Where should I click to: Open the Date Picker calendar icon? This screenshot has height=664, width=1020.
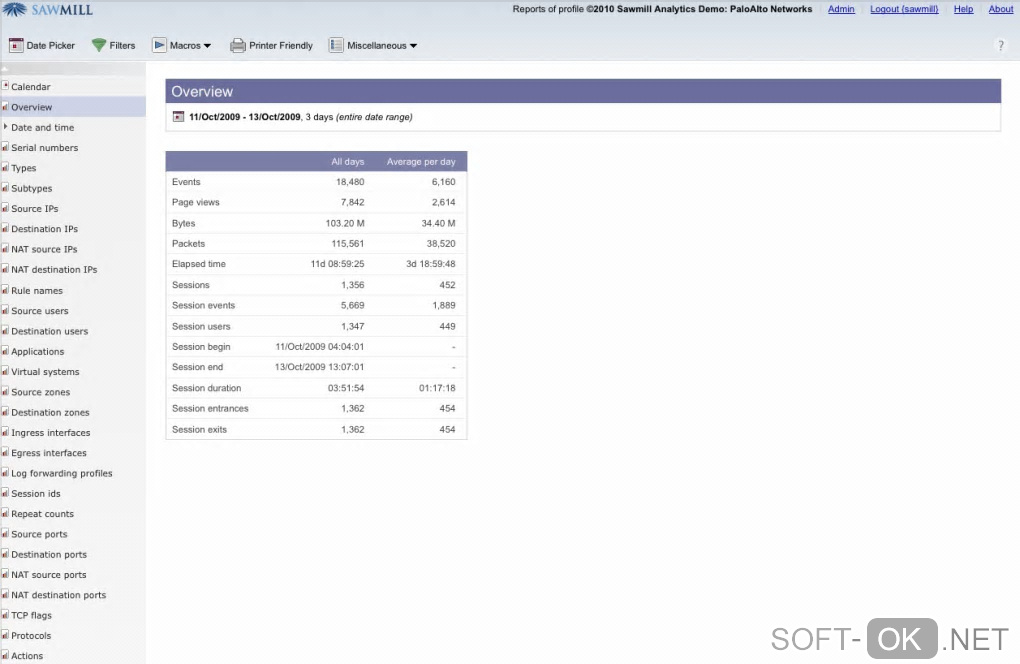16,46
